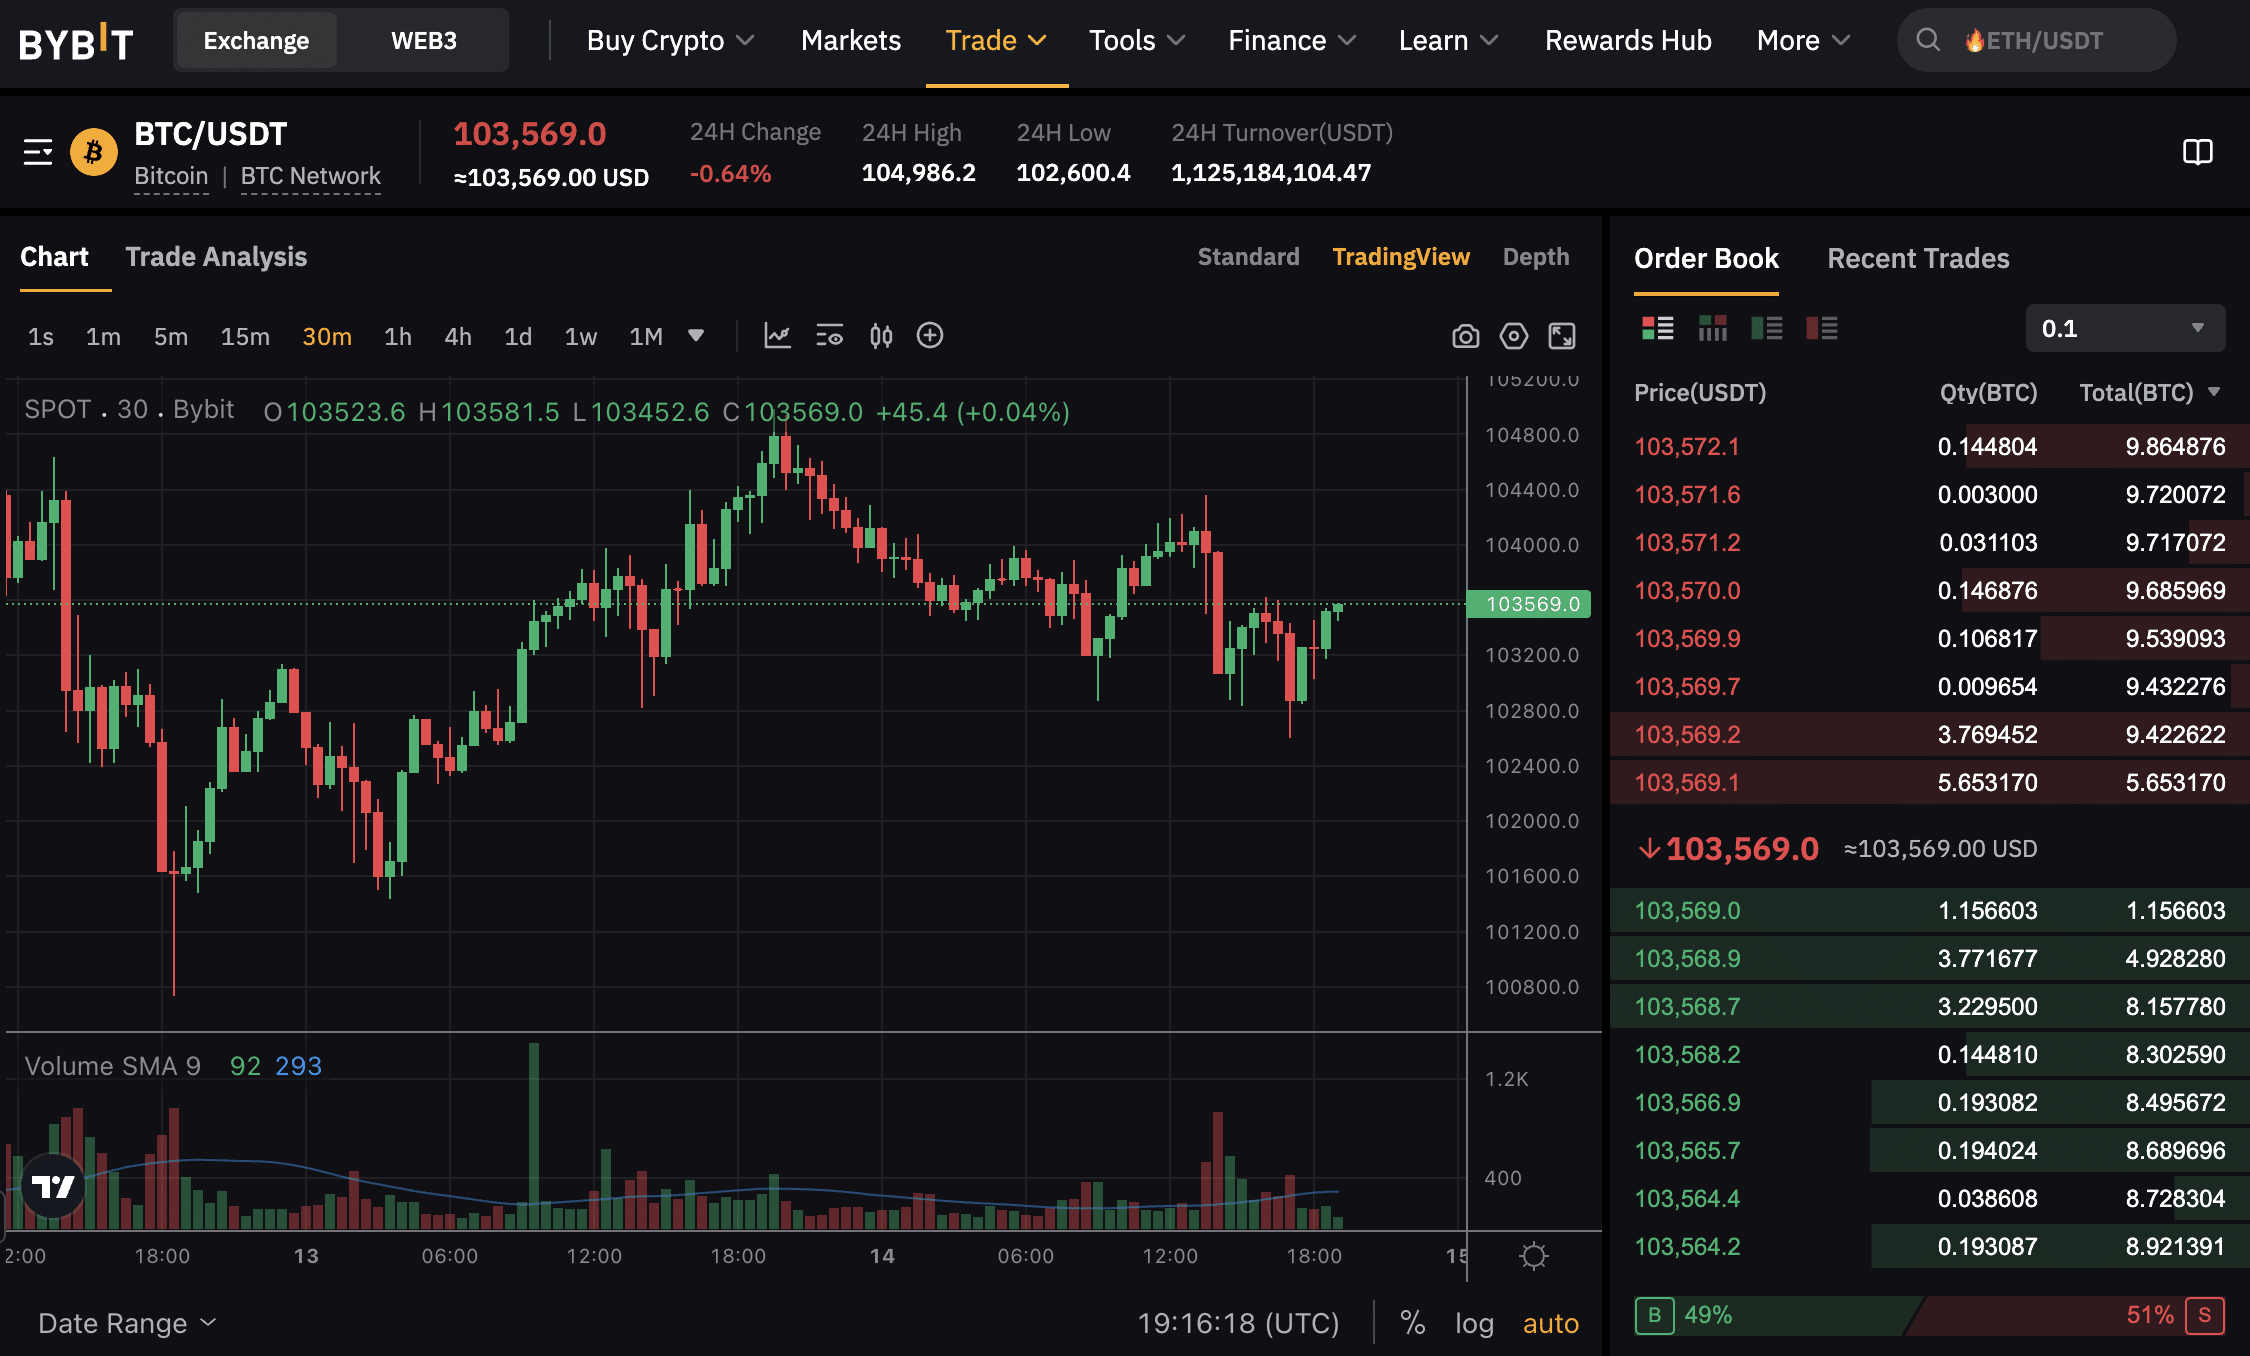Viewport: 2250px width, 1356px height.
Task: Open chart settings via the gear icon
Action: click(1513, 336)
